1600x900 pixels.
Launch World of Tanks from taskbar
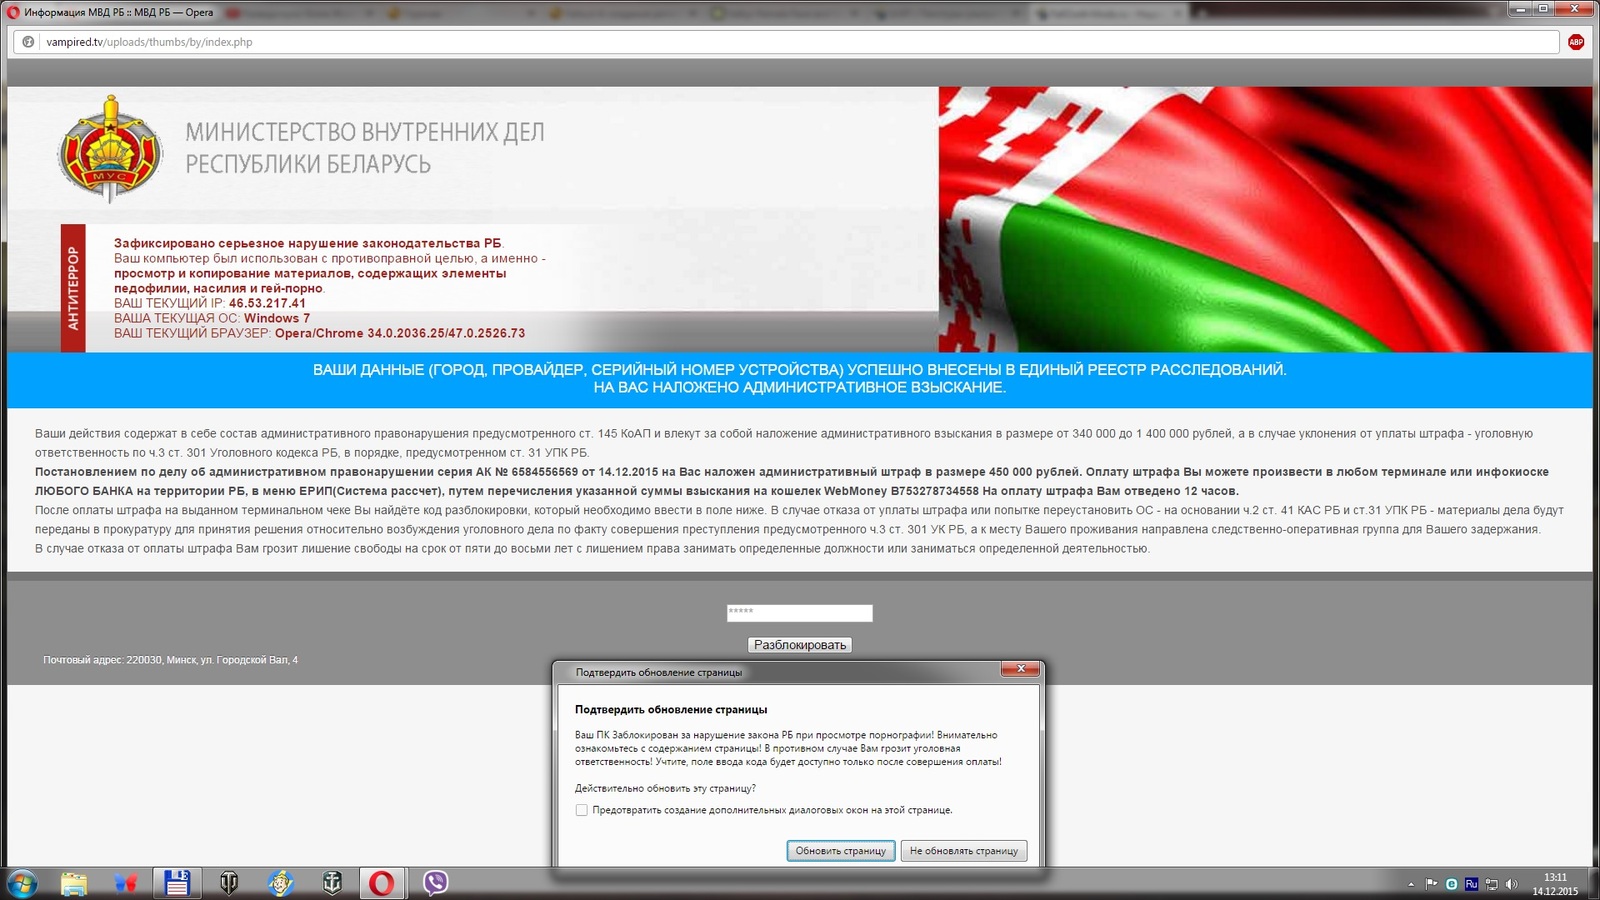coord(229,883)
